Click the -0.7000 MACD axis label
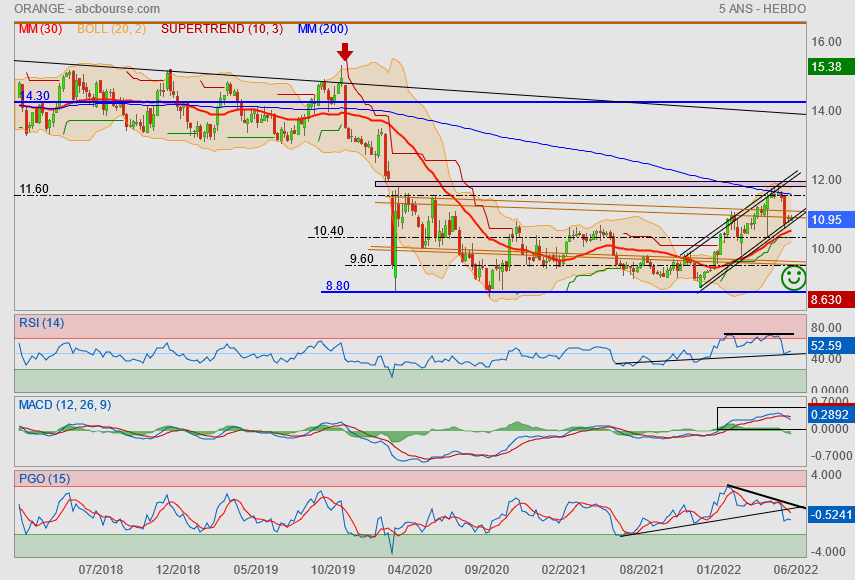Image resolution: width=855 pixels, height=580 pixels. pyautogui.click(x=830, y=455)
